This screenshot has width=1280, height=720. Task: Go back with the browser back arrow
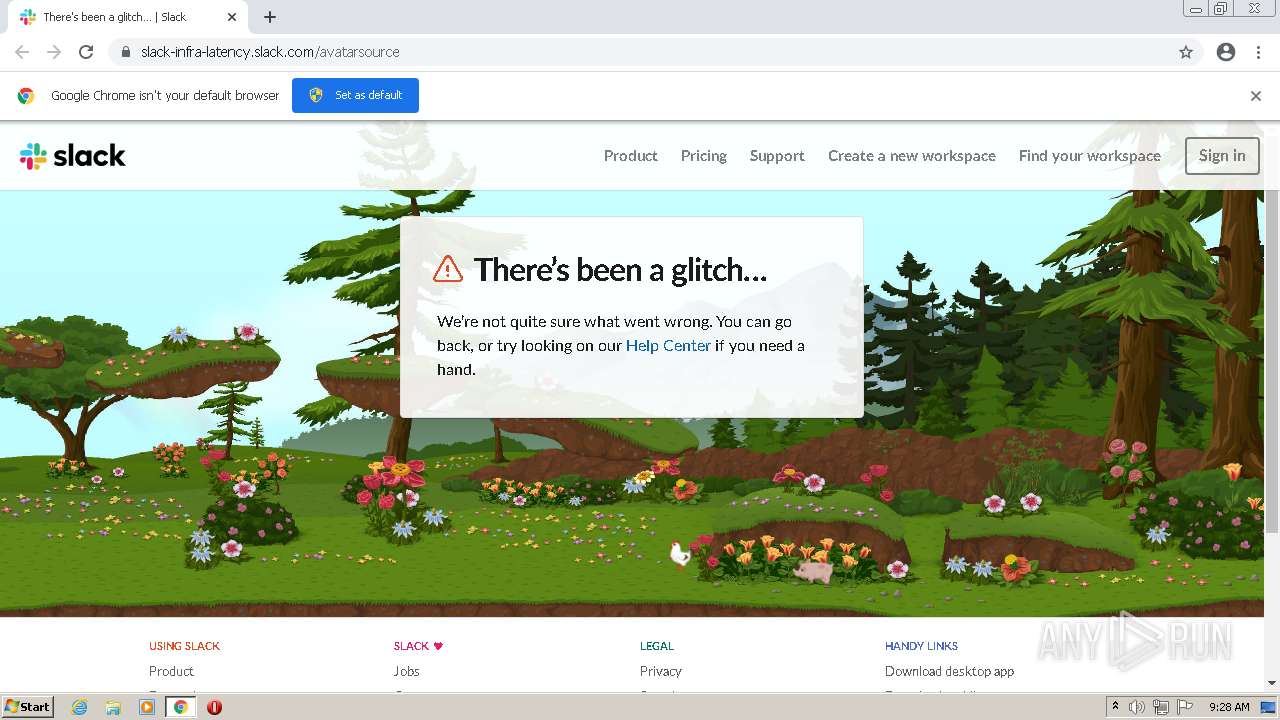(x=22, y=52)
